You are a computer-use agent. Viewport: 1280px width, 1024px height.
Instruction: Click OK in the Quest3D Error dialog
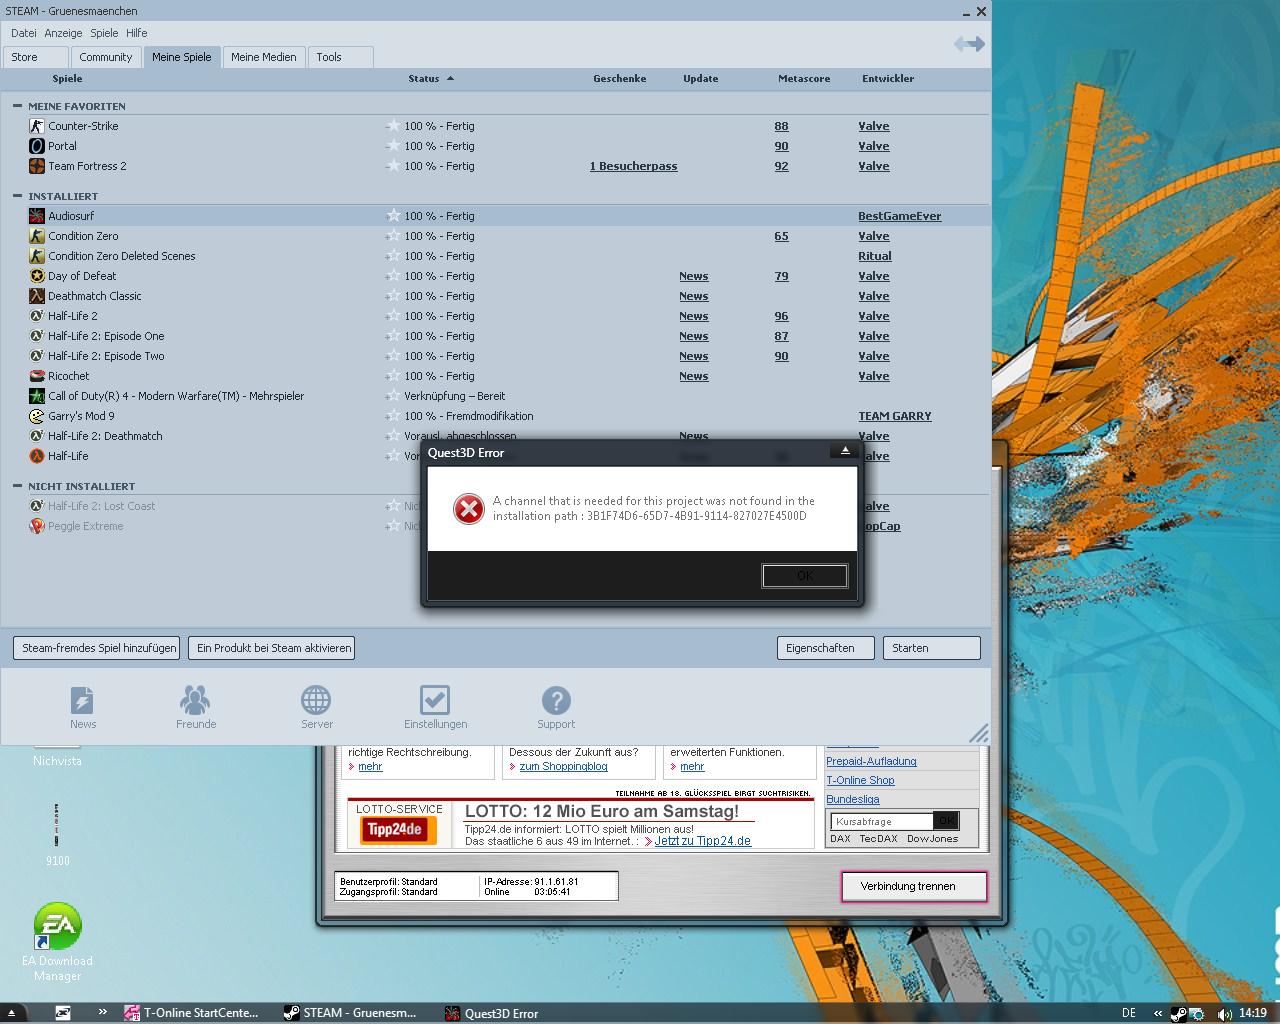click(805, 576)
